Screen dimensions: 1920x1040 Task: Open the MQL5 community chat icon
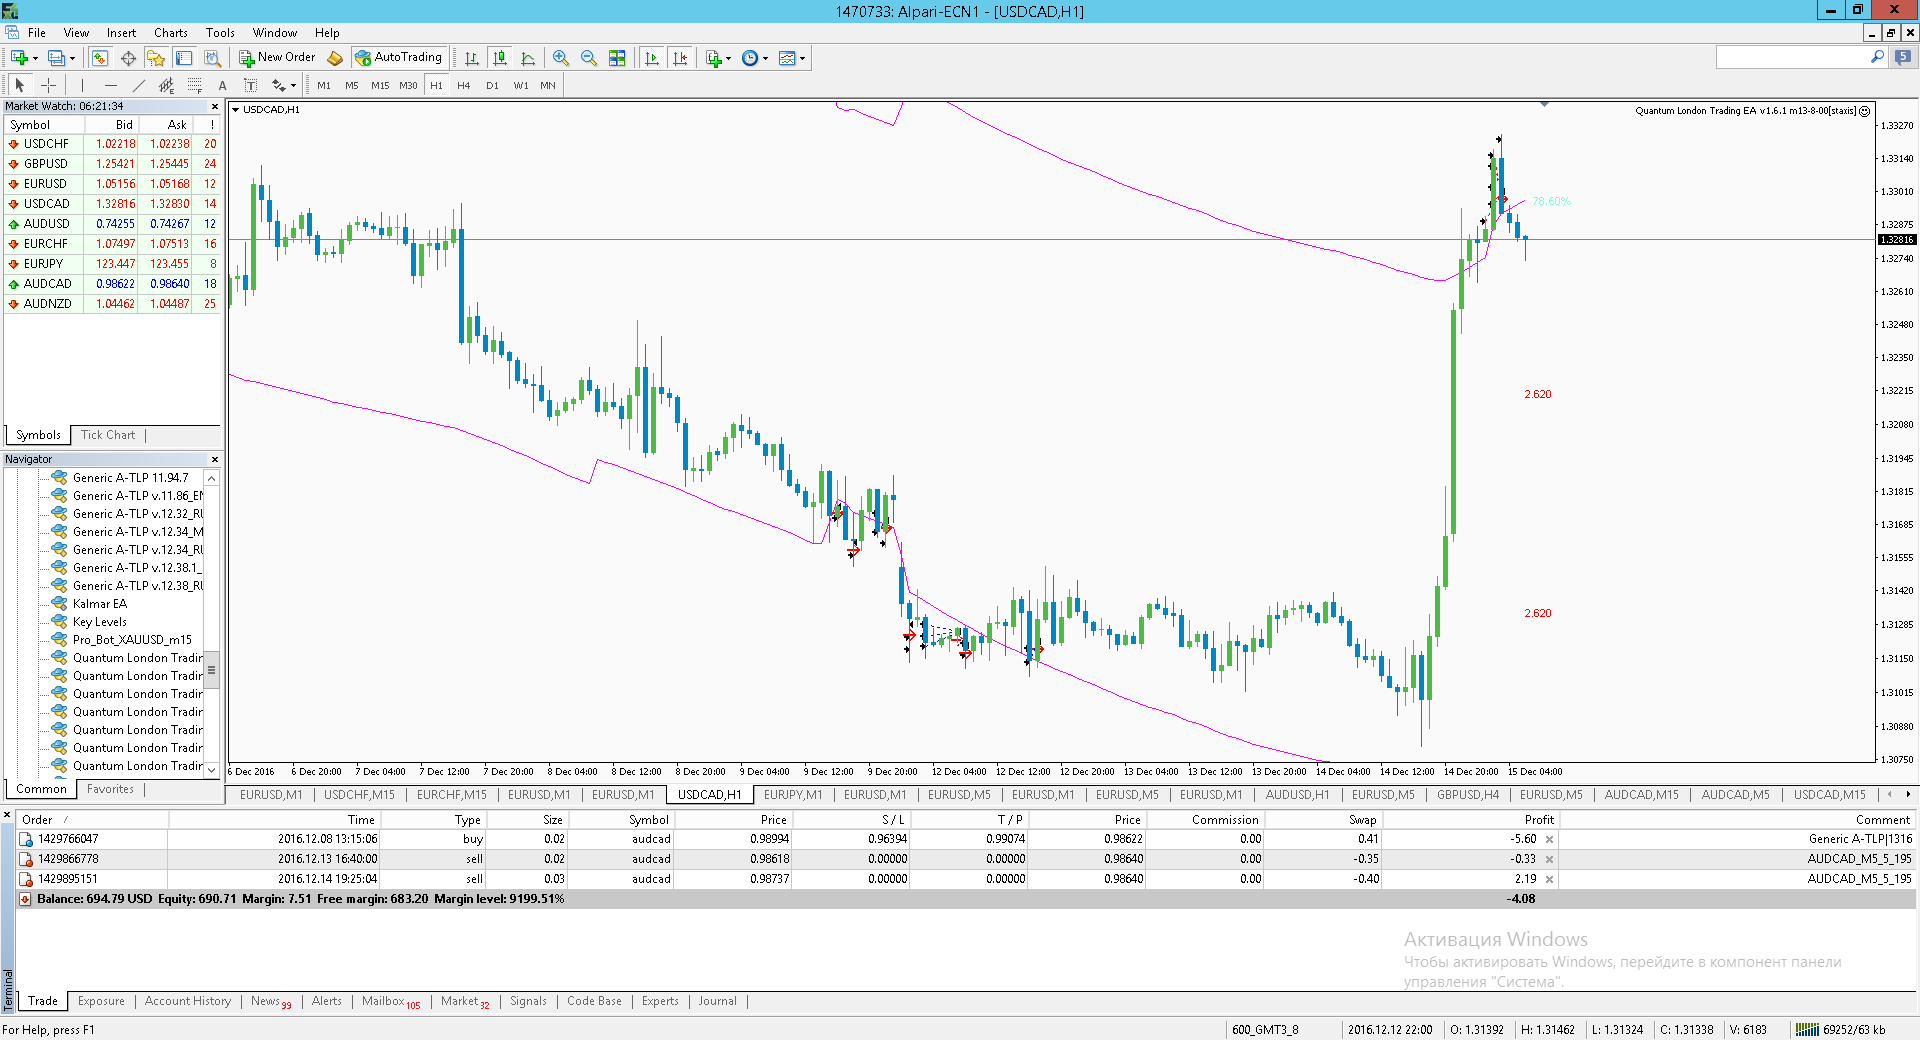coord(1903,58)
